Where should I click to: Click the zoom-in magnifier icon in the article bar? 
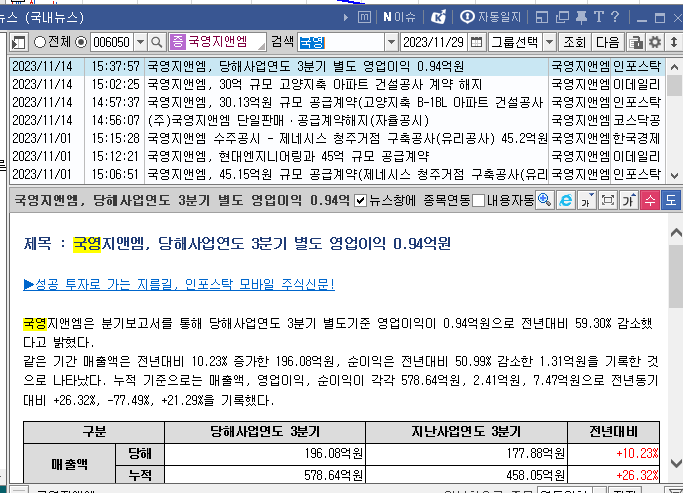[x=544, y=200]
